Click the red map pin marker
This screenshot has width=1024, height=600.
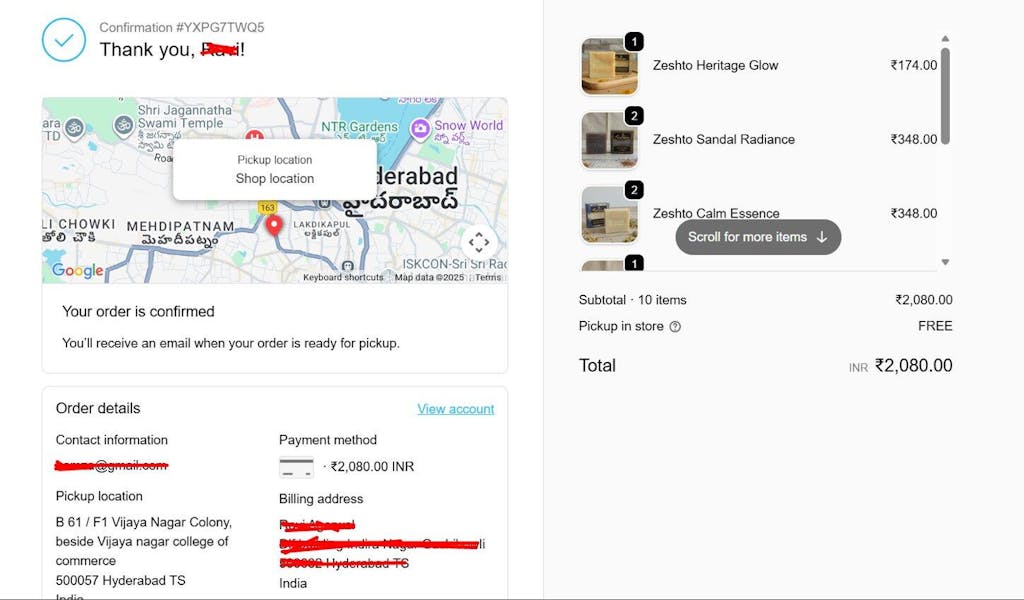point(275,224)
